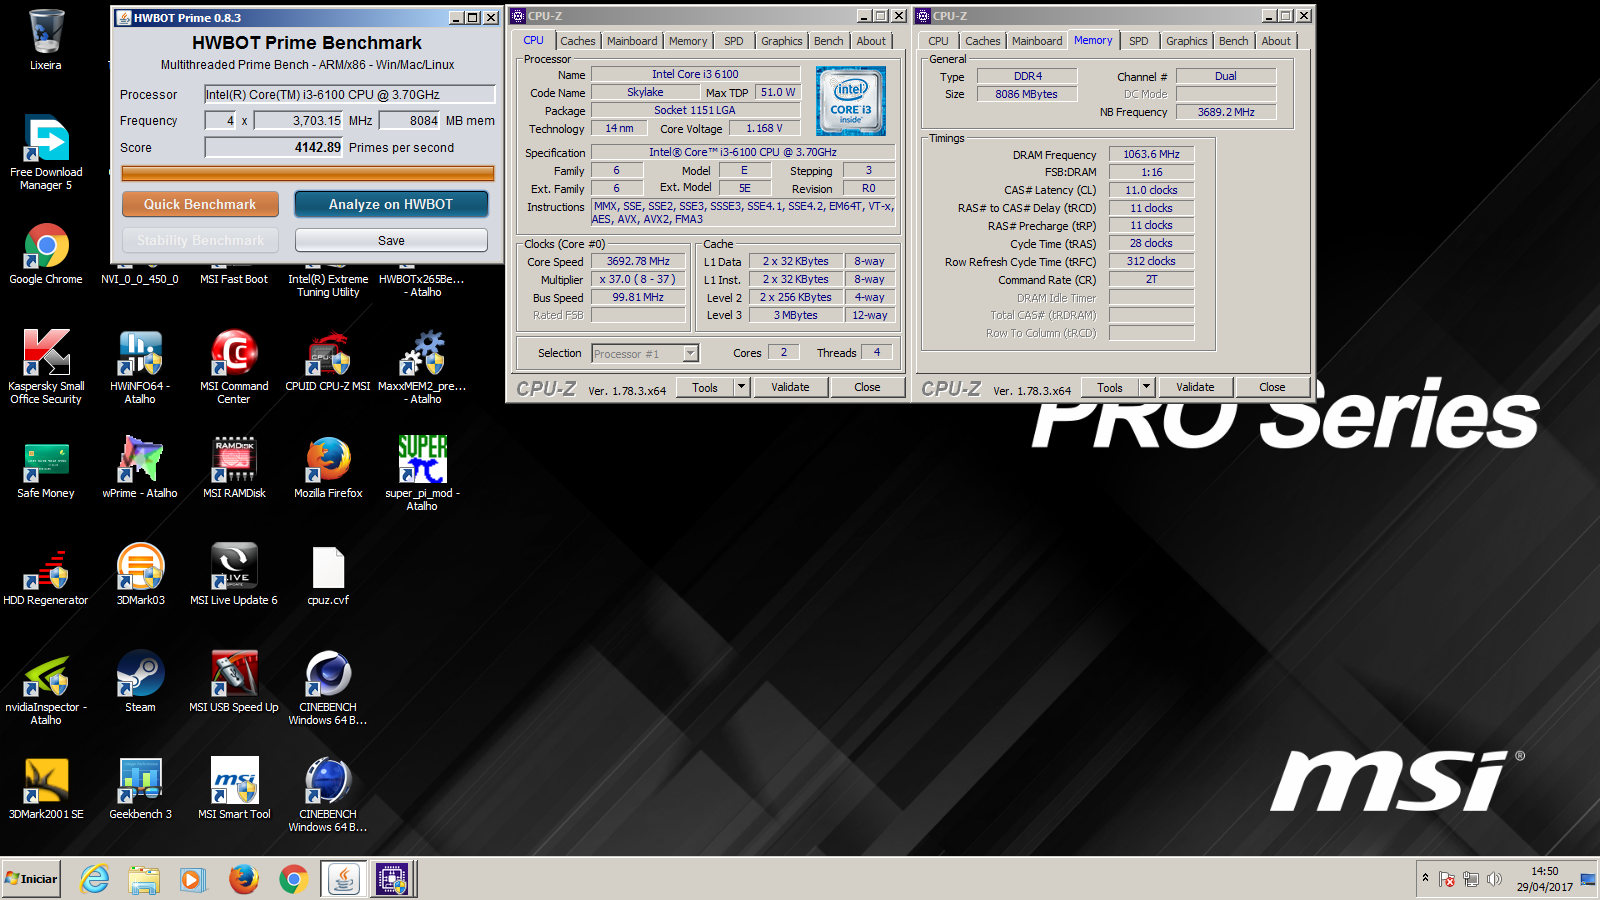Screen dimensions: 1600x900
Task: Open About tab in right CPU-Z window
Action: click(x=1275, y=41)
